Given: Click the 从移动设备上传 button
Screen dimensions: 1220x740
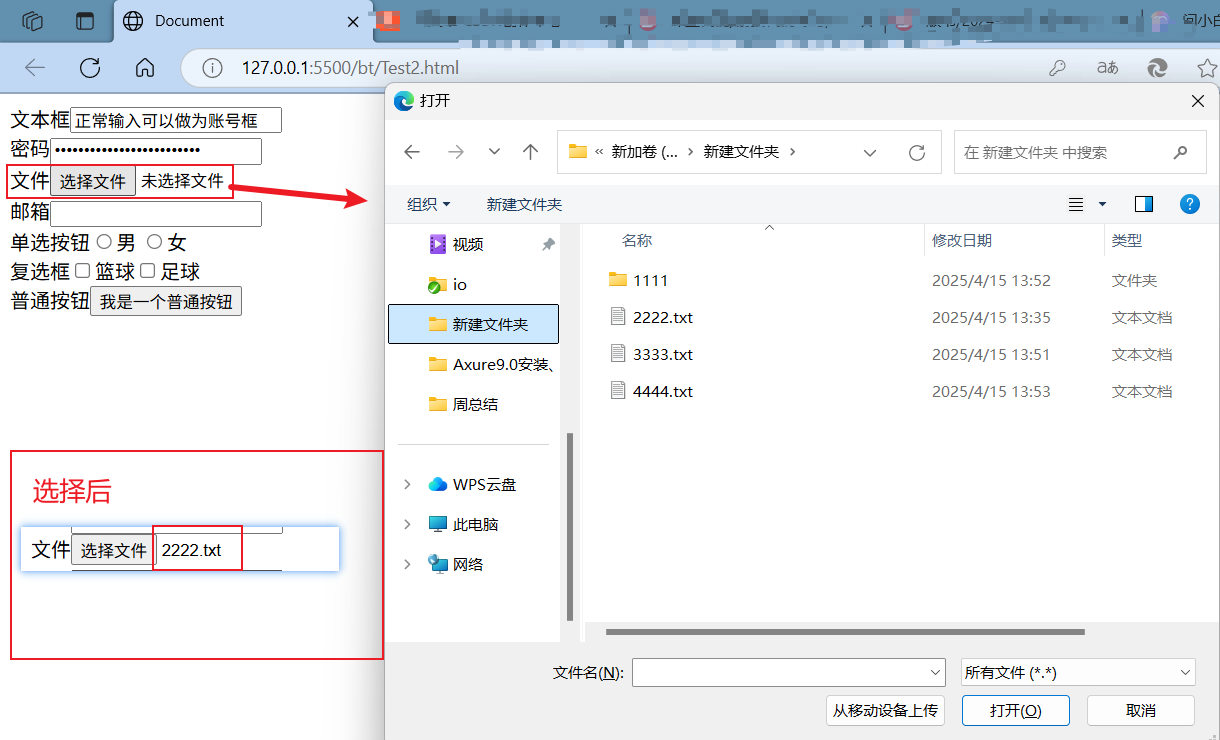Looking at the screenshot, I should 885,710.
